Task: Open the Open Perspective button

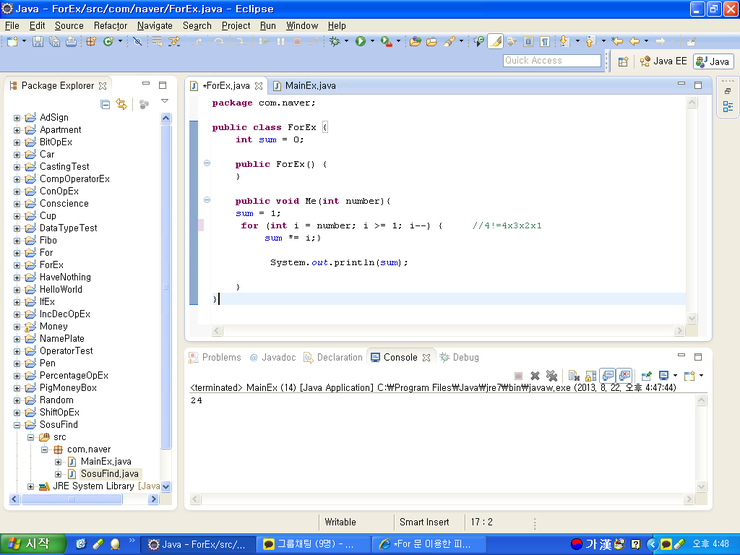Action: point(624,62)
